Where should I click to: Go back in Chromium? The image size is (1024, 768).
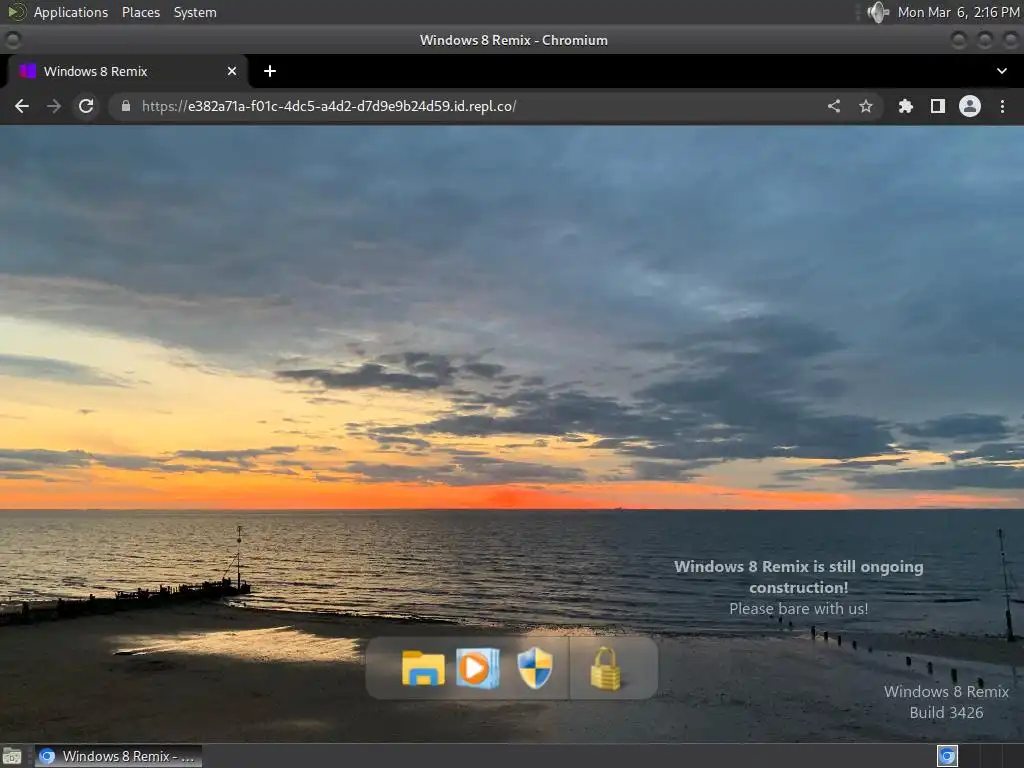coord(22,106)
